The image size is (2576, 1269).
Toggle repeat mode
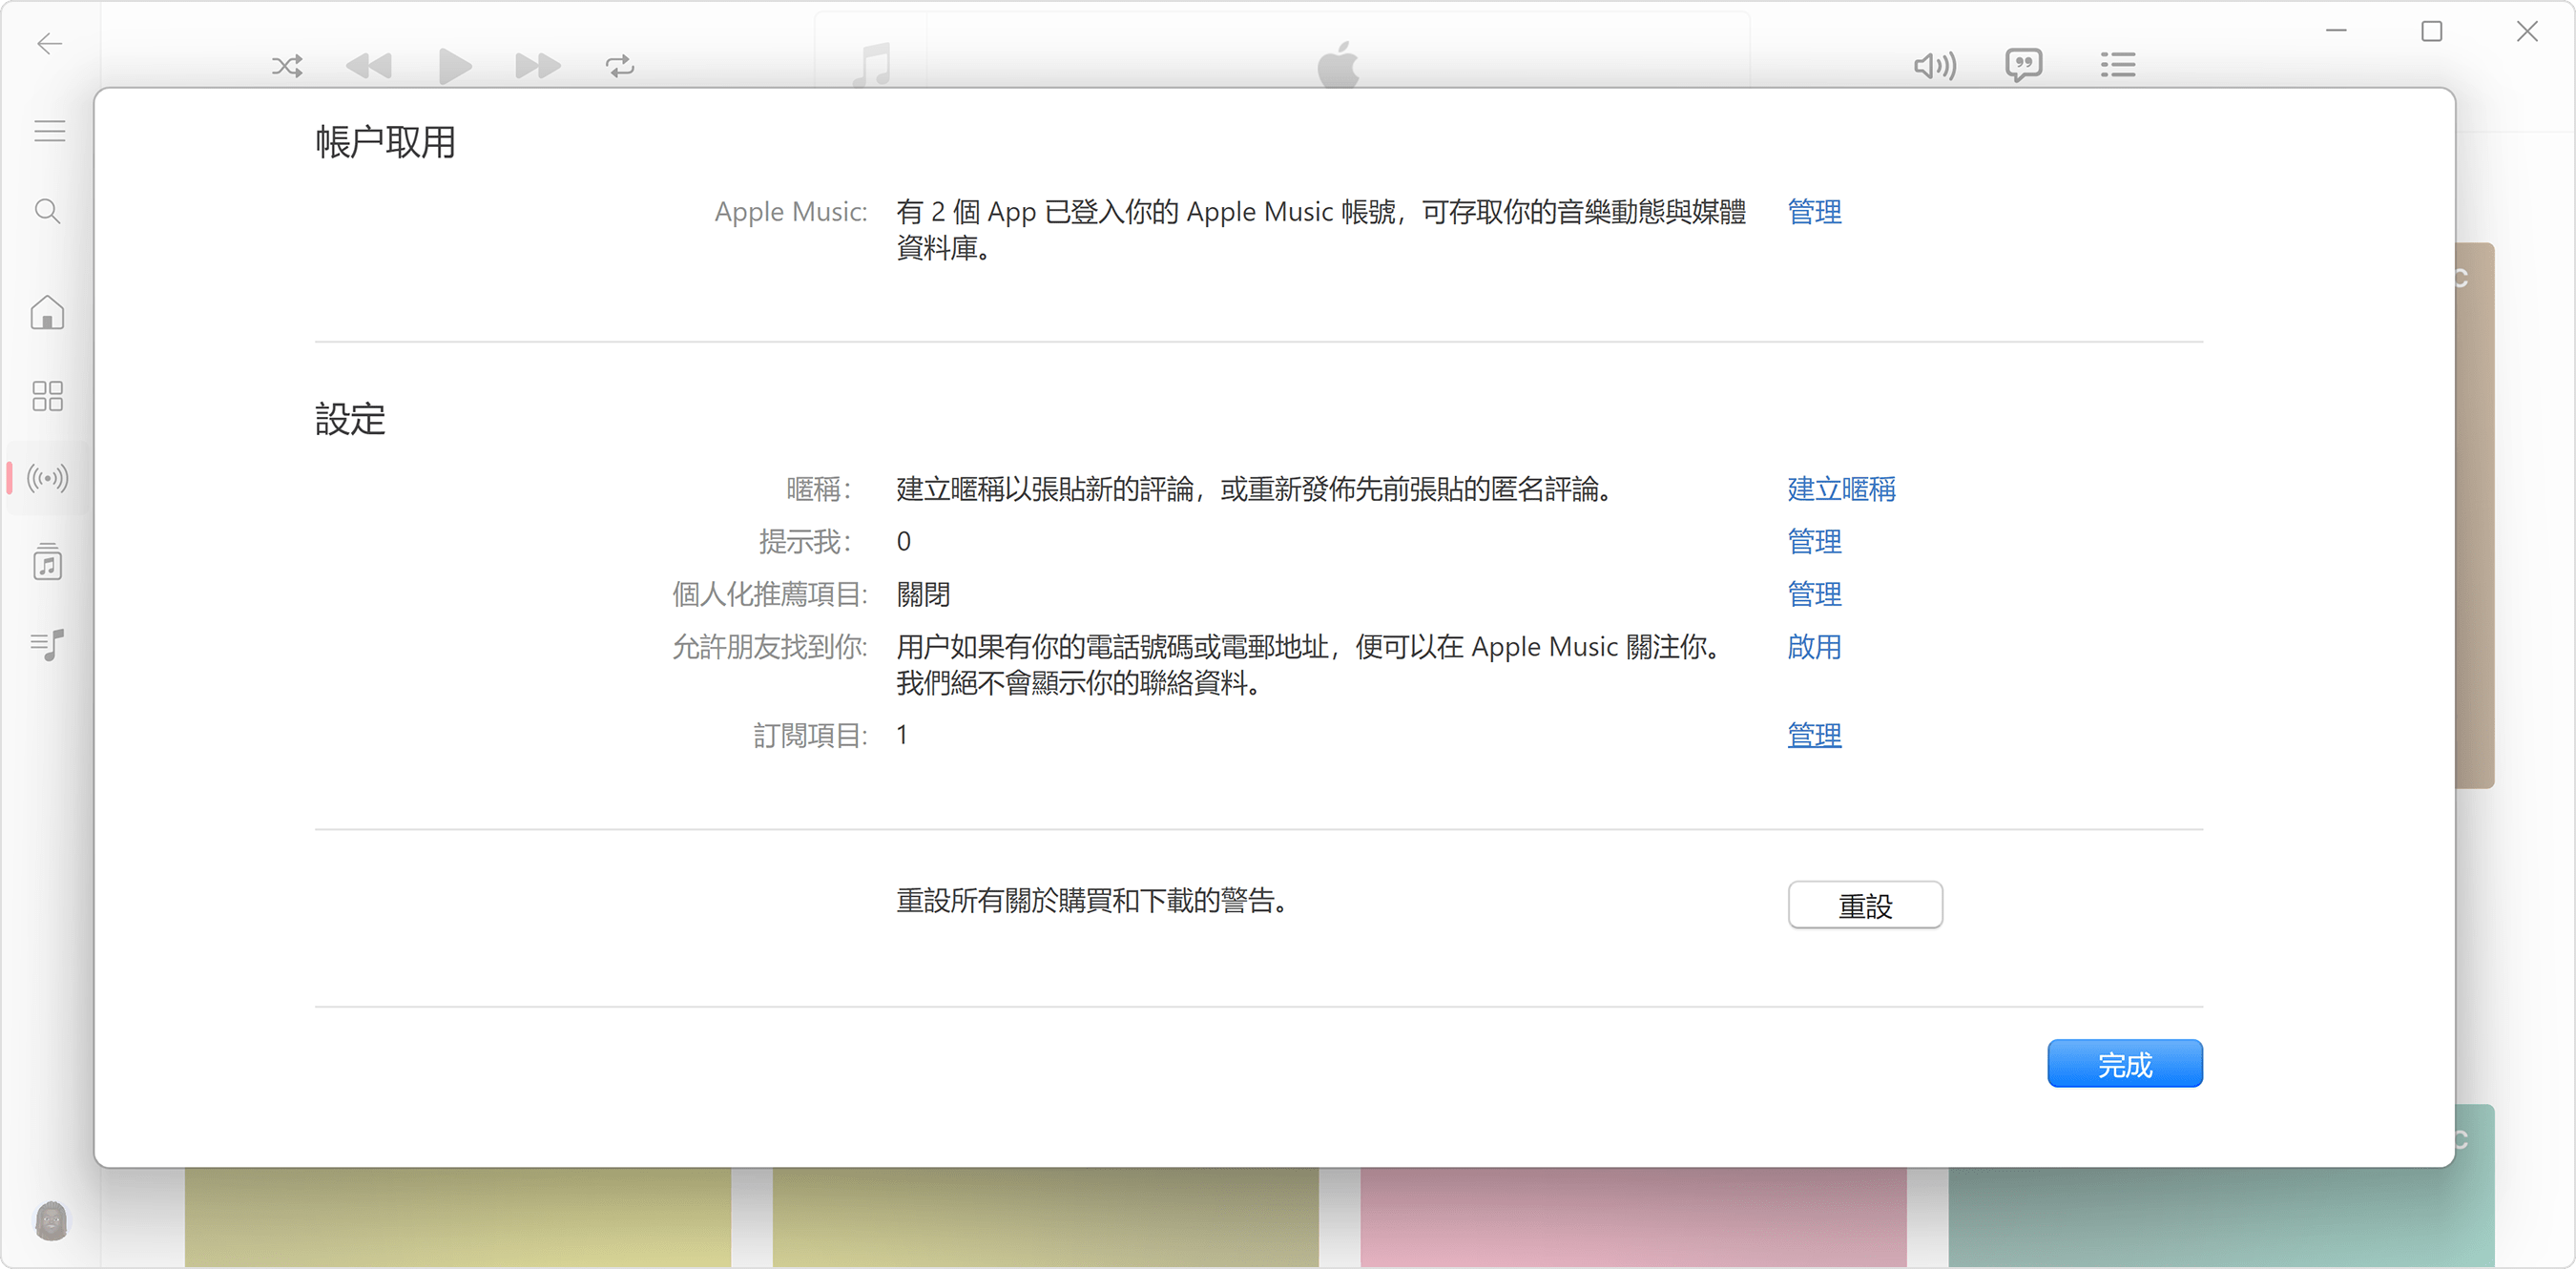[620, 66]
